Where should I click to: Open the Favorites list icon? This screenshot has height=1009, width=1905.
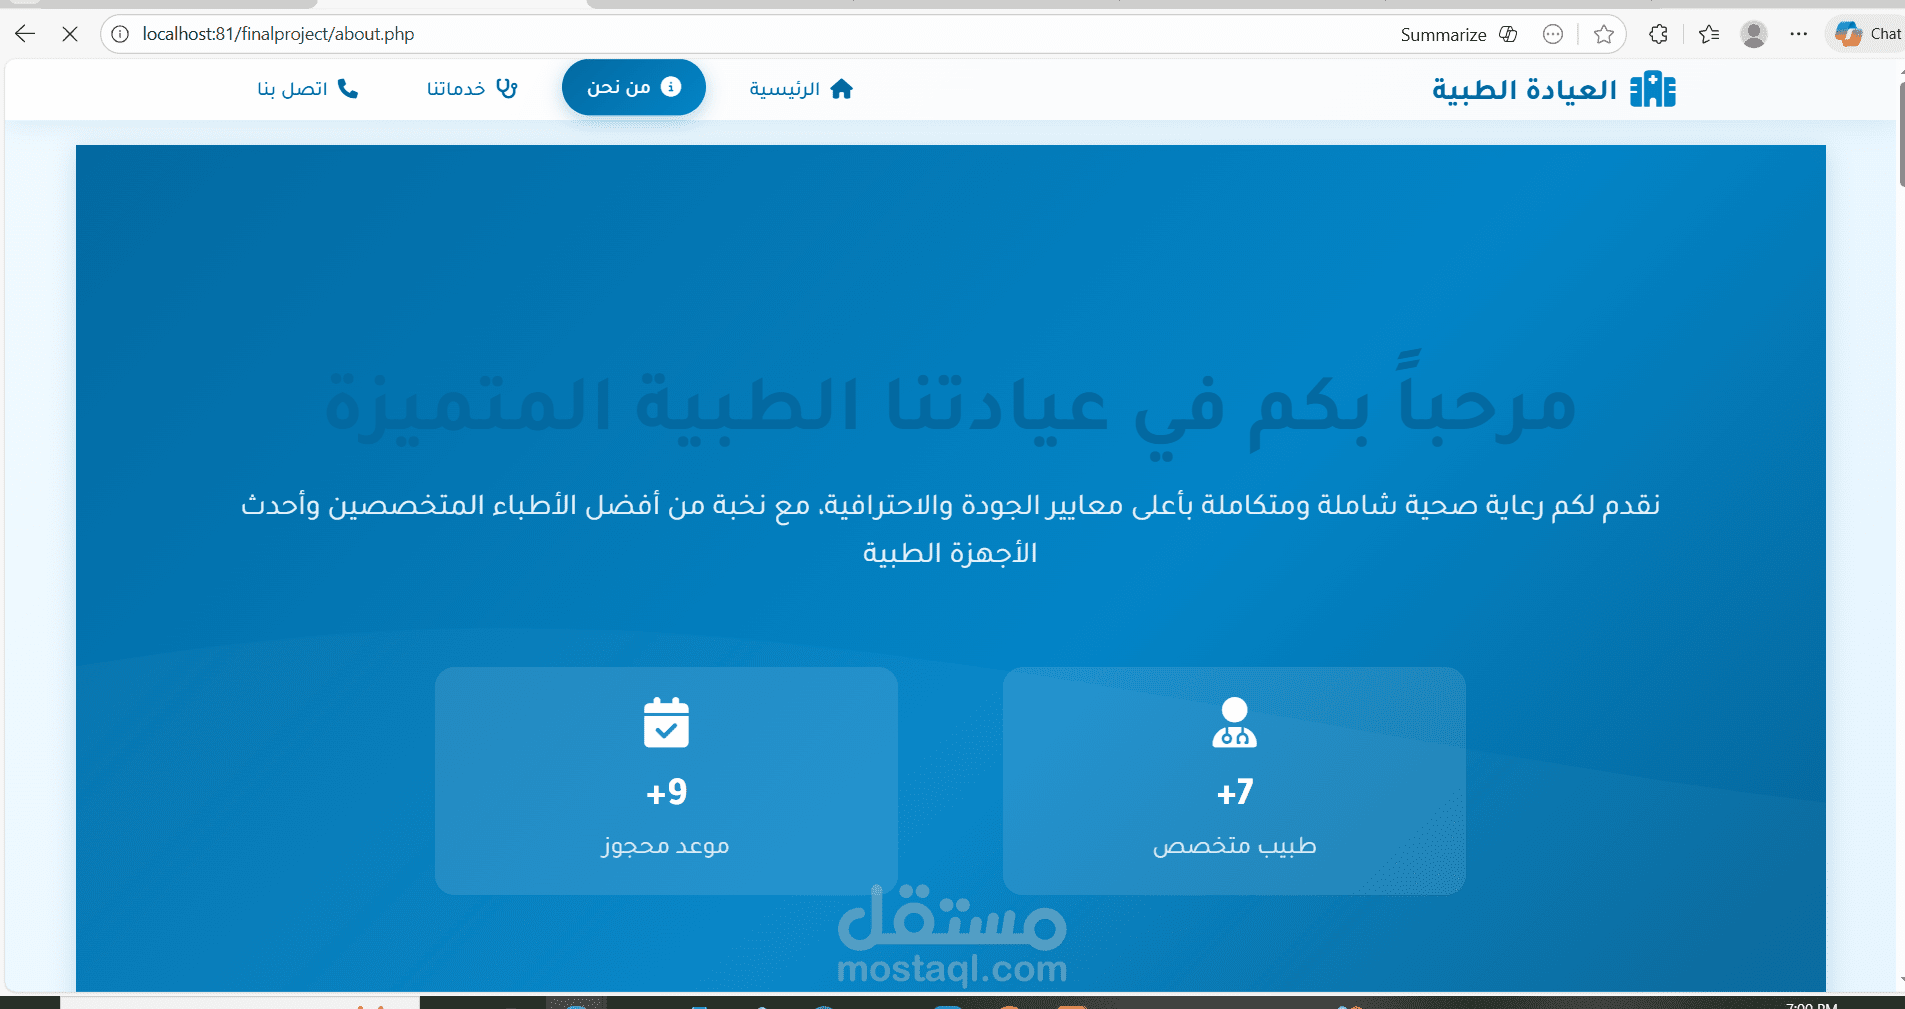coord(1709,34)
